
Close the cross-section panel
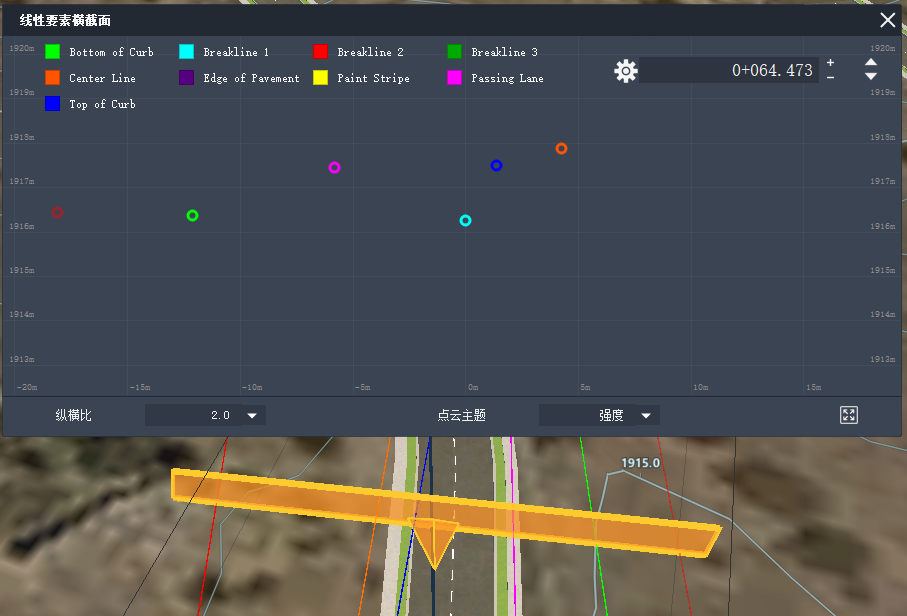(887, 20)
